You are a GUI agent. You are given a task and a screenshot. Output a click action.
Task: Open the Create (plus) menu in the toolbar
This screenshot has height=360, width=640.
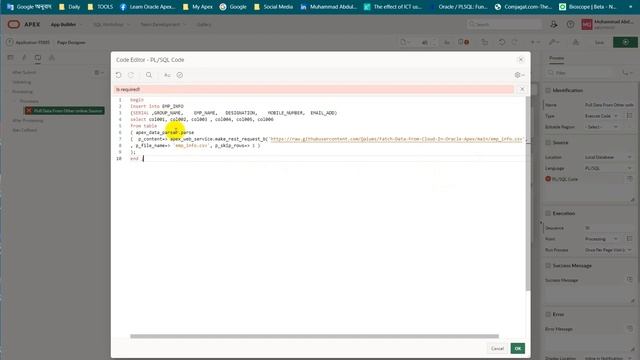coord(534,42)
